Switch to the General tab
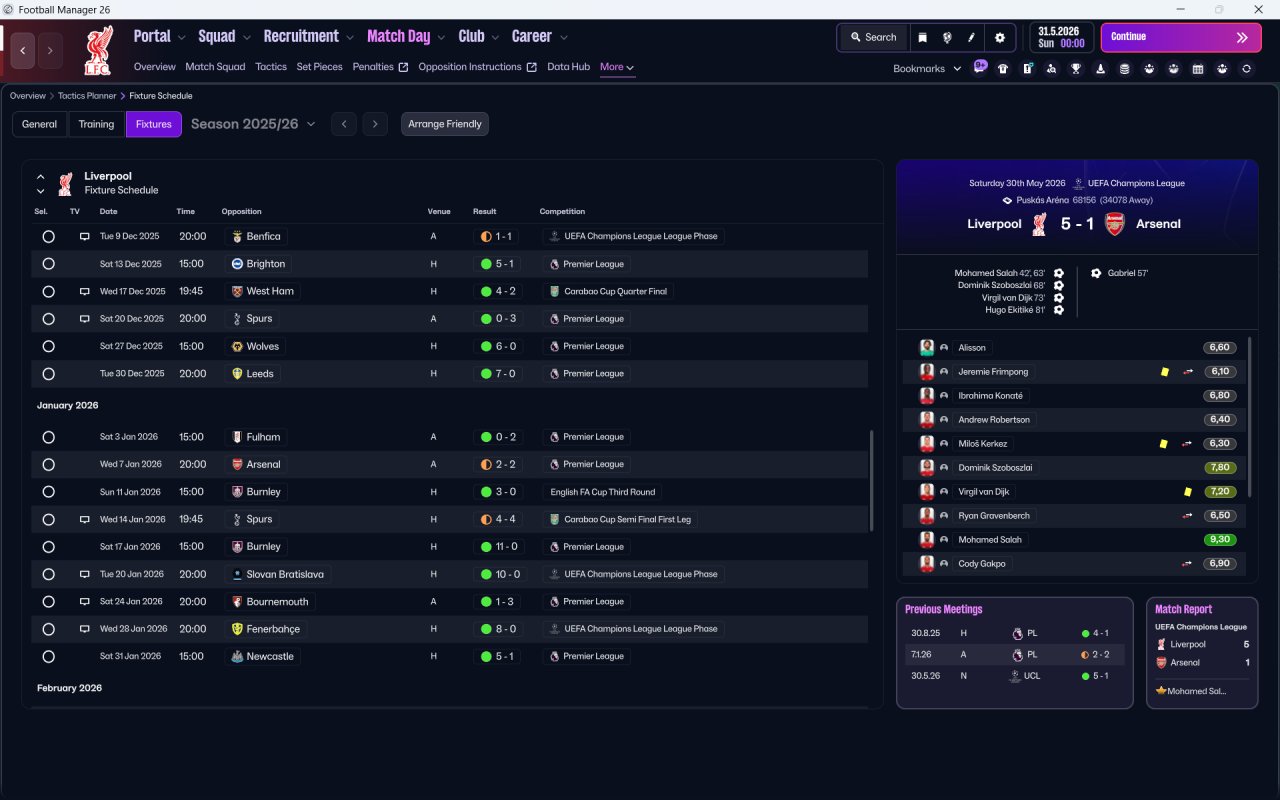This screenshot has height=800, width=1280. coord(40,124)
